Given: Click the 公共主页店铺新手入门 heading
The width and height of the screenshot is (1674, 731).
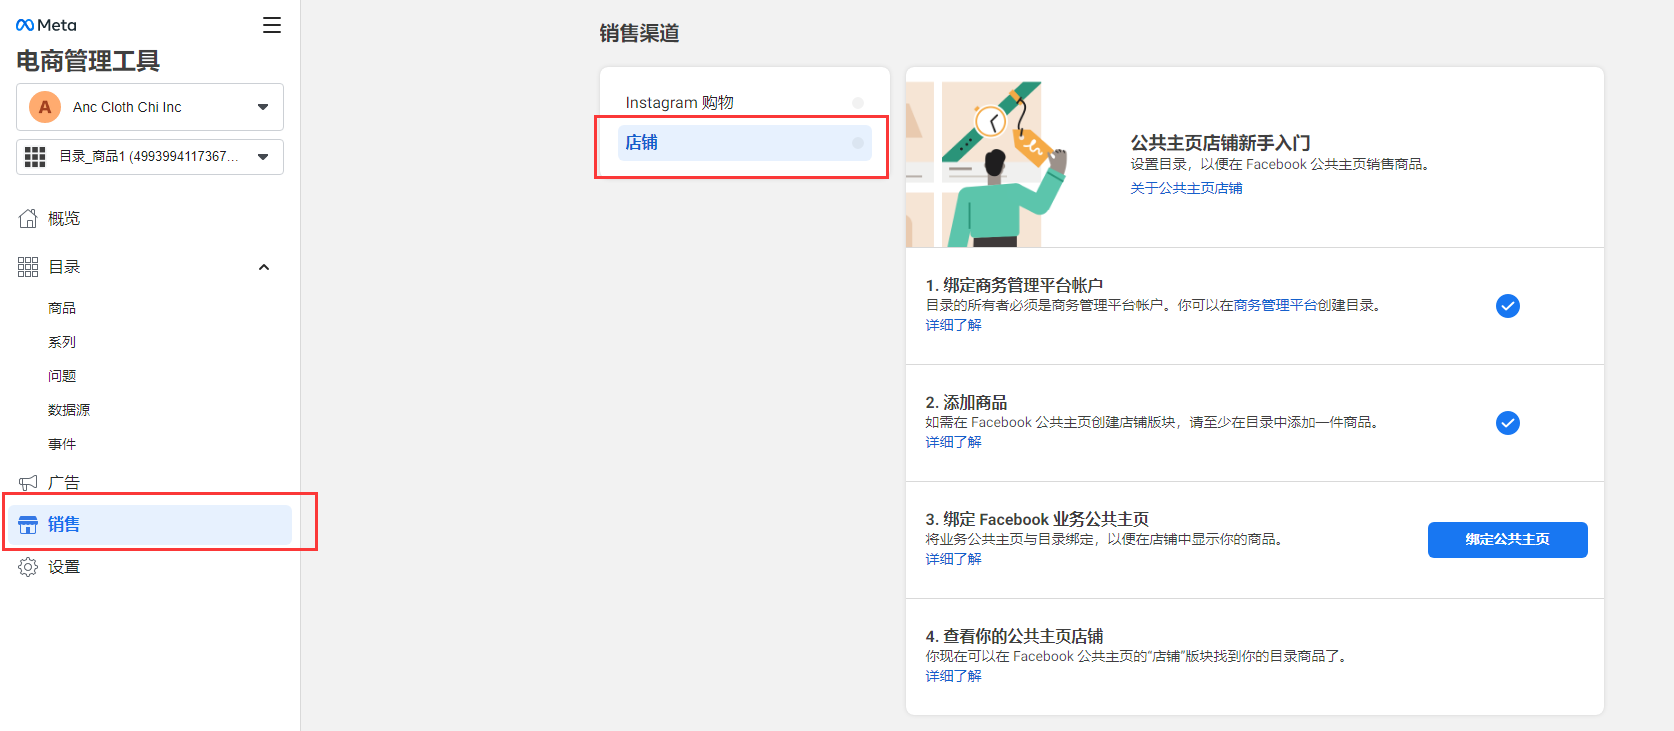Looking at the screenshot, I should 1220,143.
